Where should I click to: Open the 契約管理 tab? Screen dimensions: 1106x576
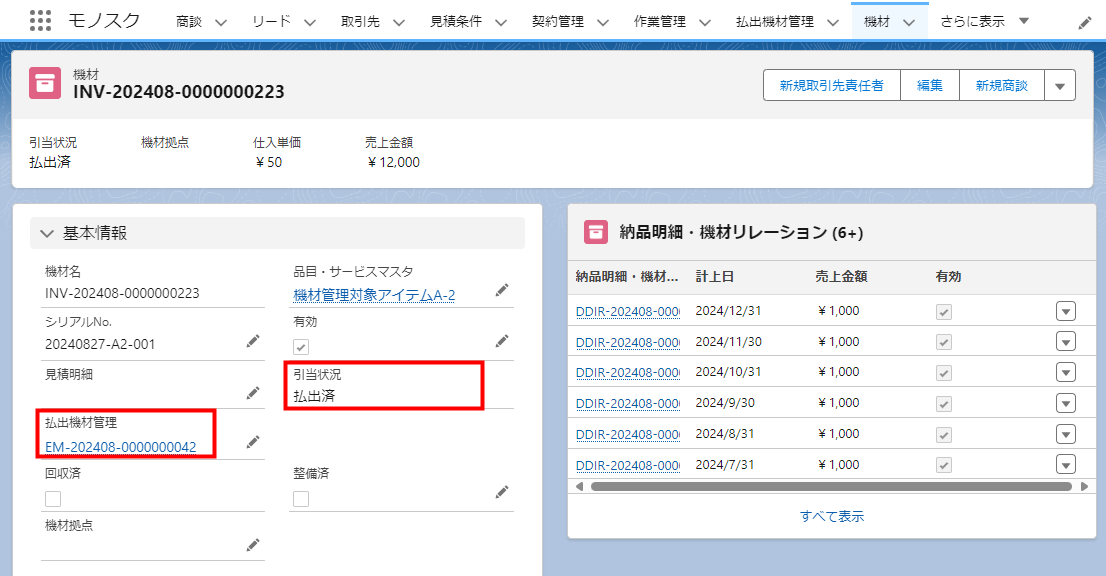[560, 21]
